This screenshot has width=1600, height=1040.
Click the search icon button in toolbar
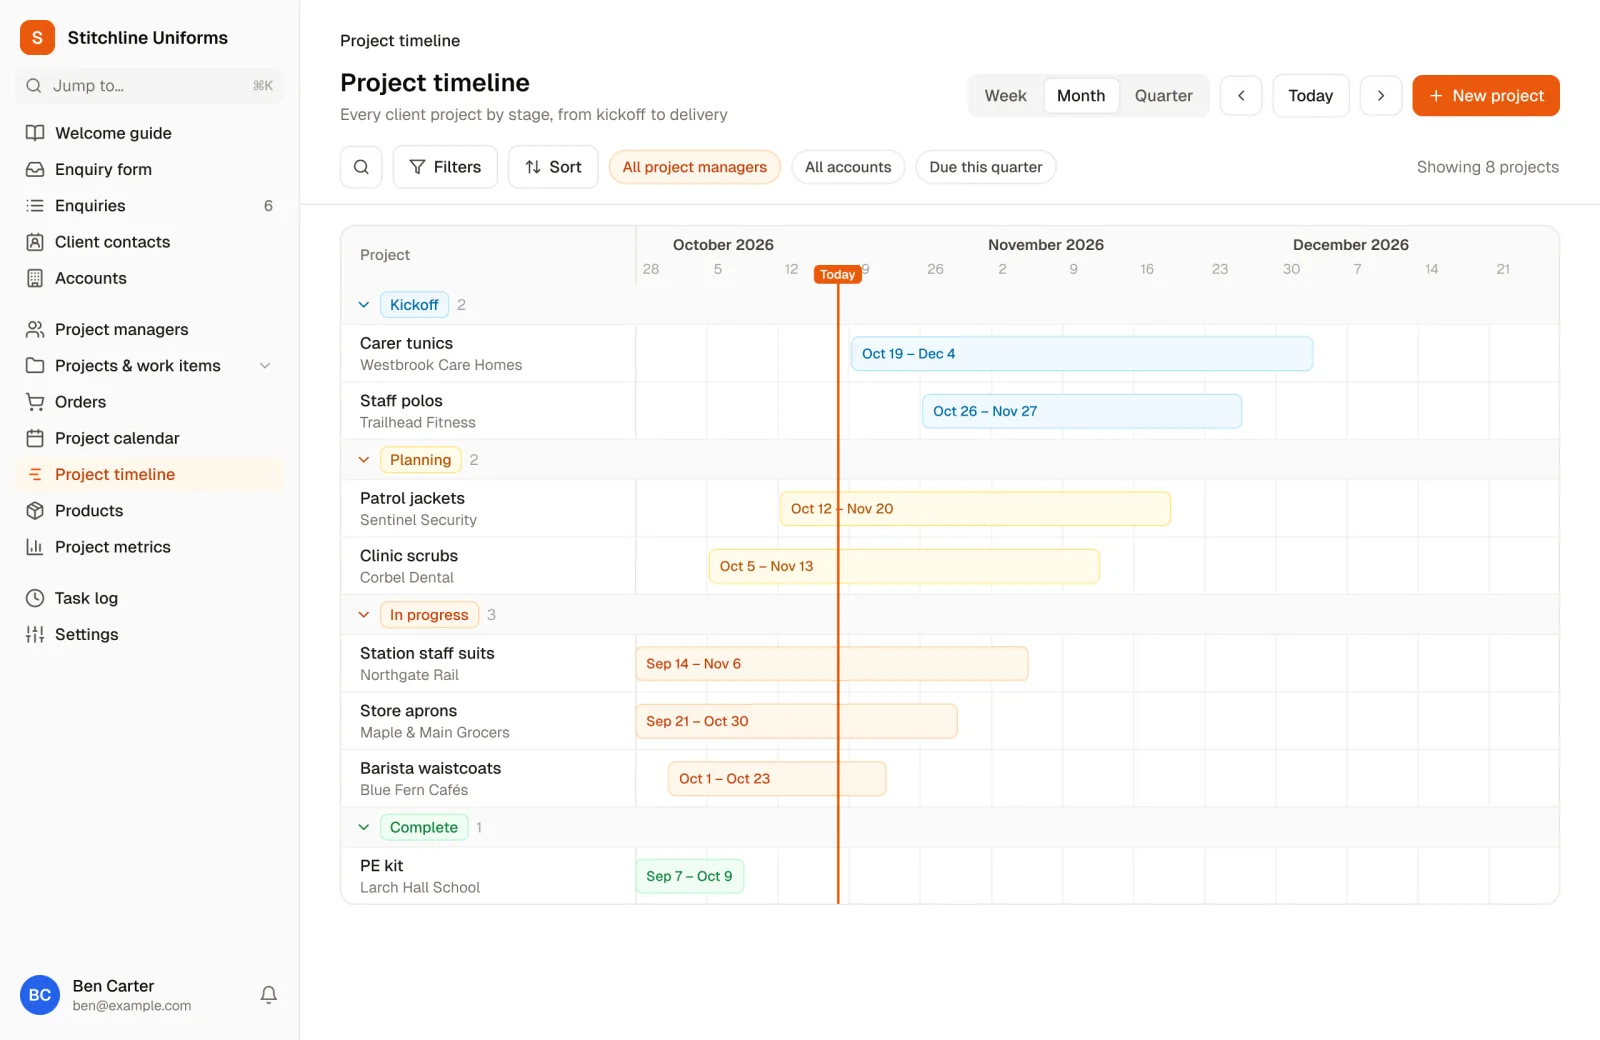click(361, 167)
